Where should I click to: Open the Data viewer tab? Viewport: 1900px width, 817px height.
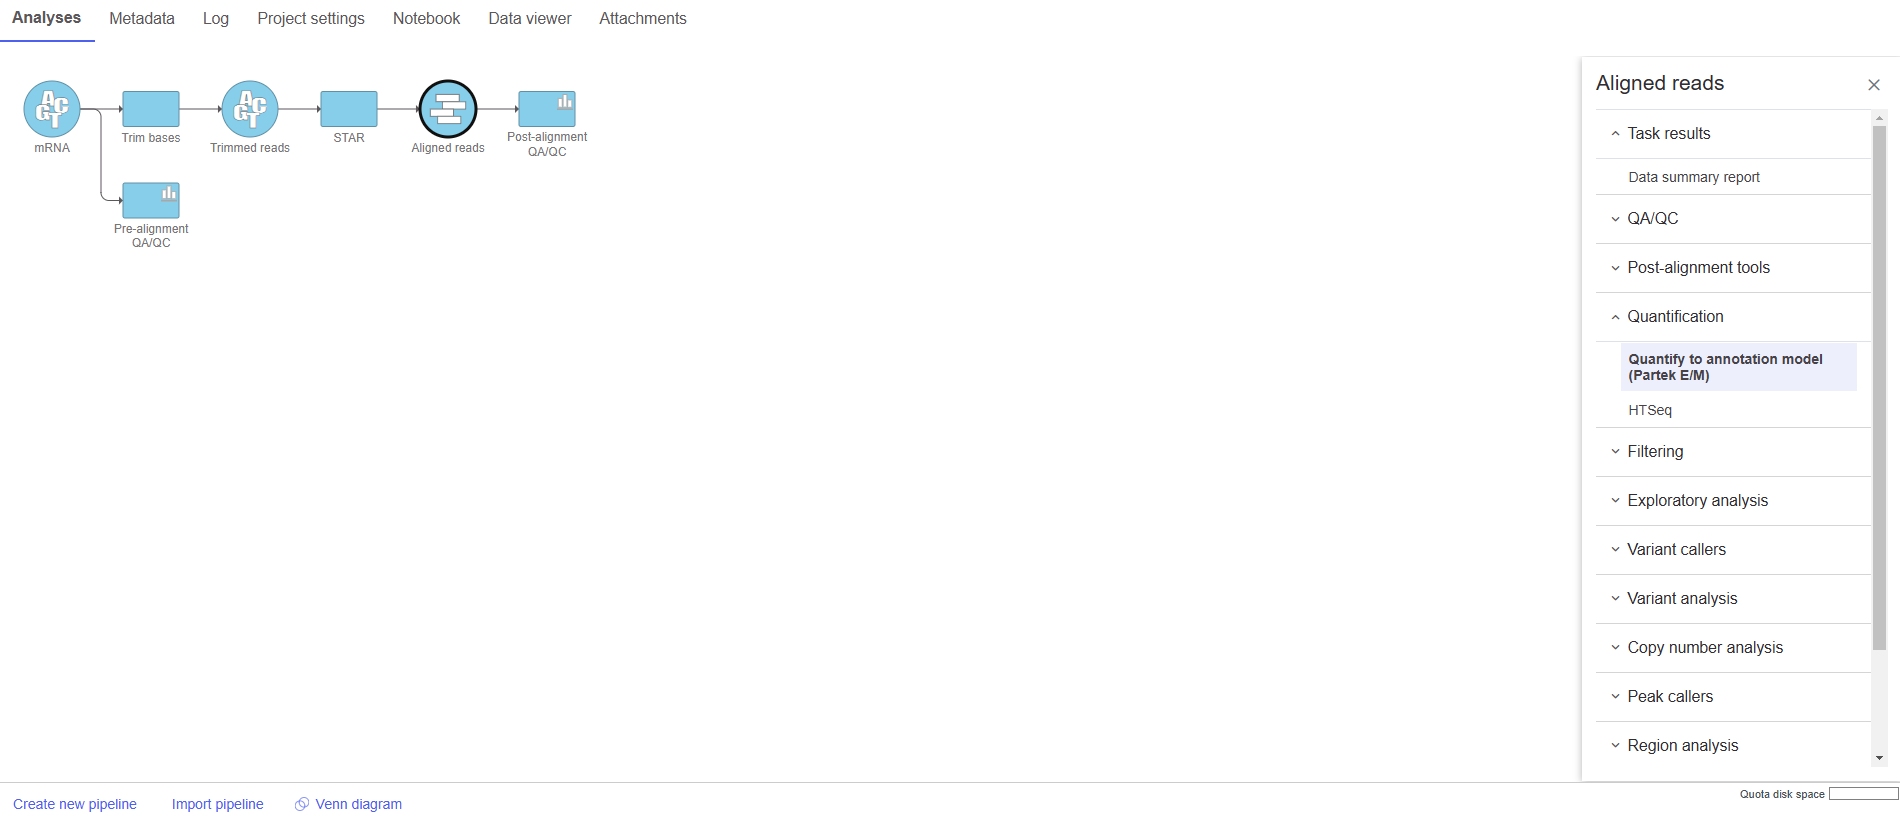pos(529,19)
